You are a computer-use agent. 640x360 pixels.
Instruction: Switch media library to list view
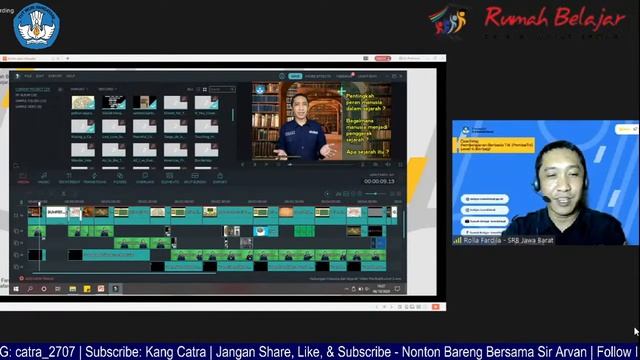coord(198,89)
